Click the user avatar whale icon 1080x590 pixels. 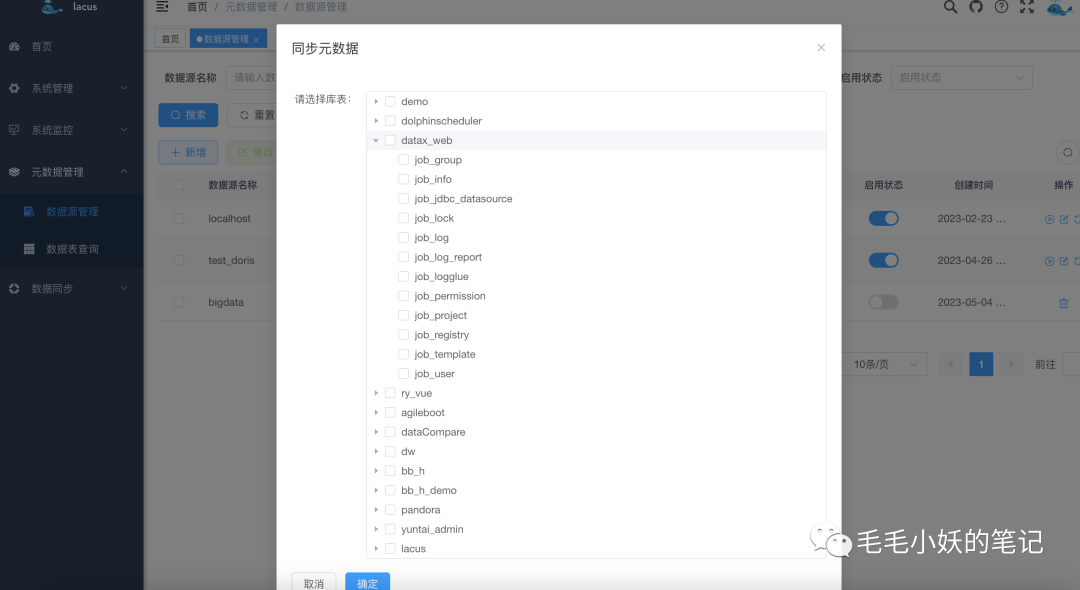coord(1059,8)
